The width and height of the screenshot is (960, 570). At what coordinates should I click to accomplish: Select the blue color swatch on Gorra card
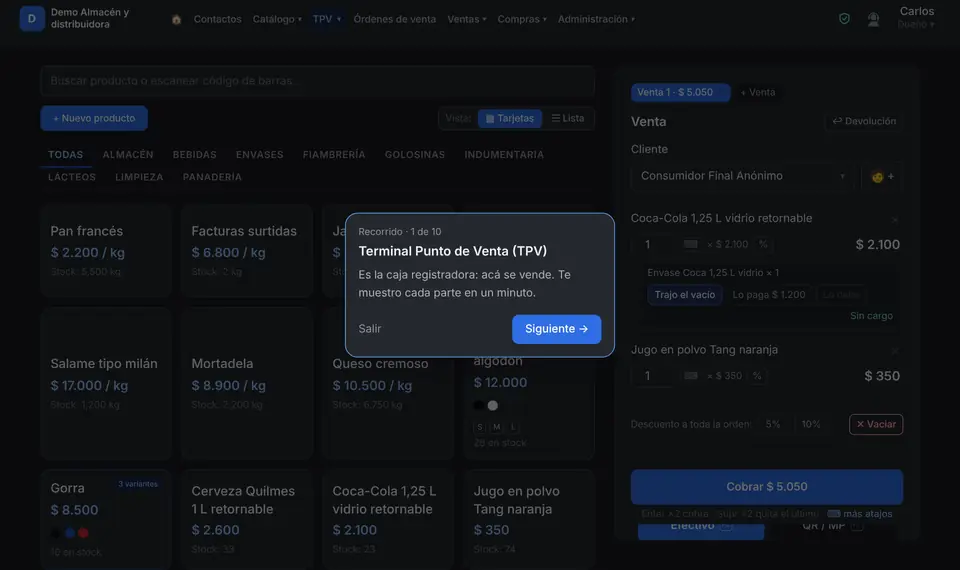coord(70,533)
